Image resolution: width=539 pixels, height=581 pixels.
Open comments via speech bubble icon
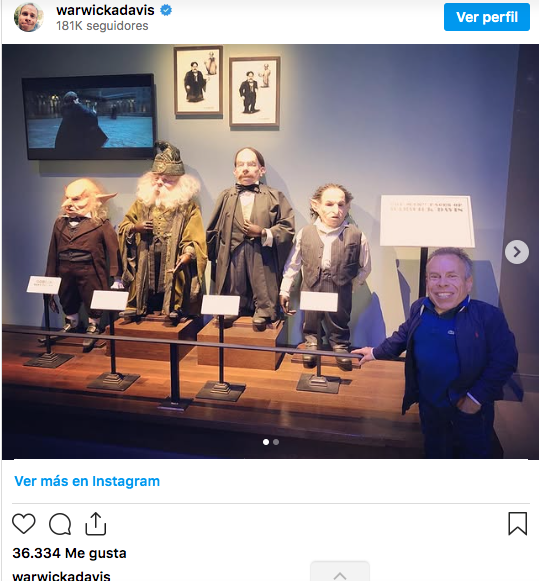tap(60, 524)
